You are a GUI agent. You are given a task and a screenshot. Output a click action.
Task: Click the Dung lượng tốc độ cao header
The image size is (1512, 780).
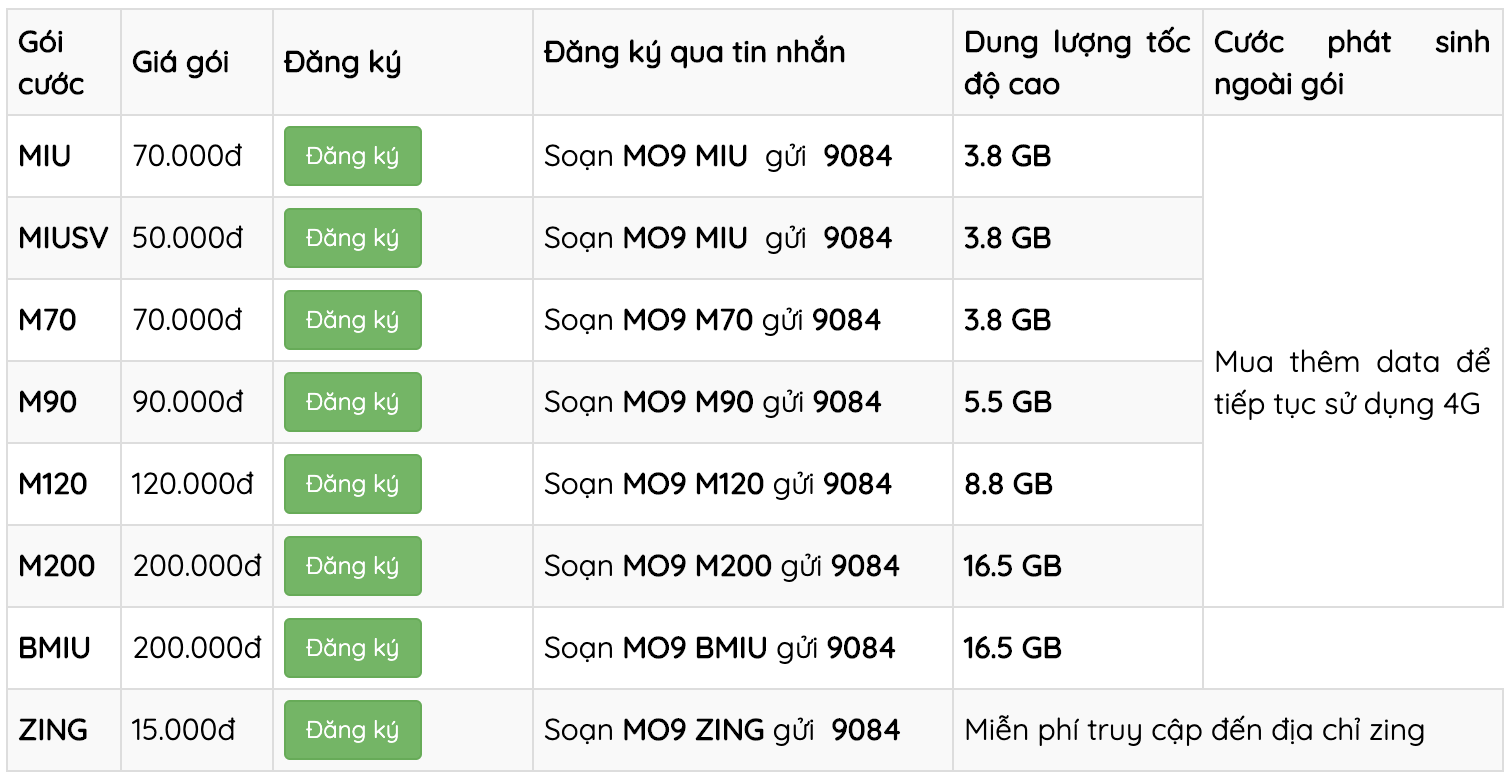[x=1078, y=62]
